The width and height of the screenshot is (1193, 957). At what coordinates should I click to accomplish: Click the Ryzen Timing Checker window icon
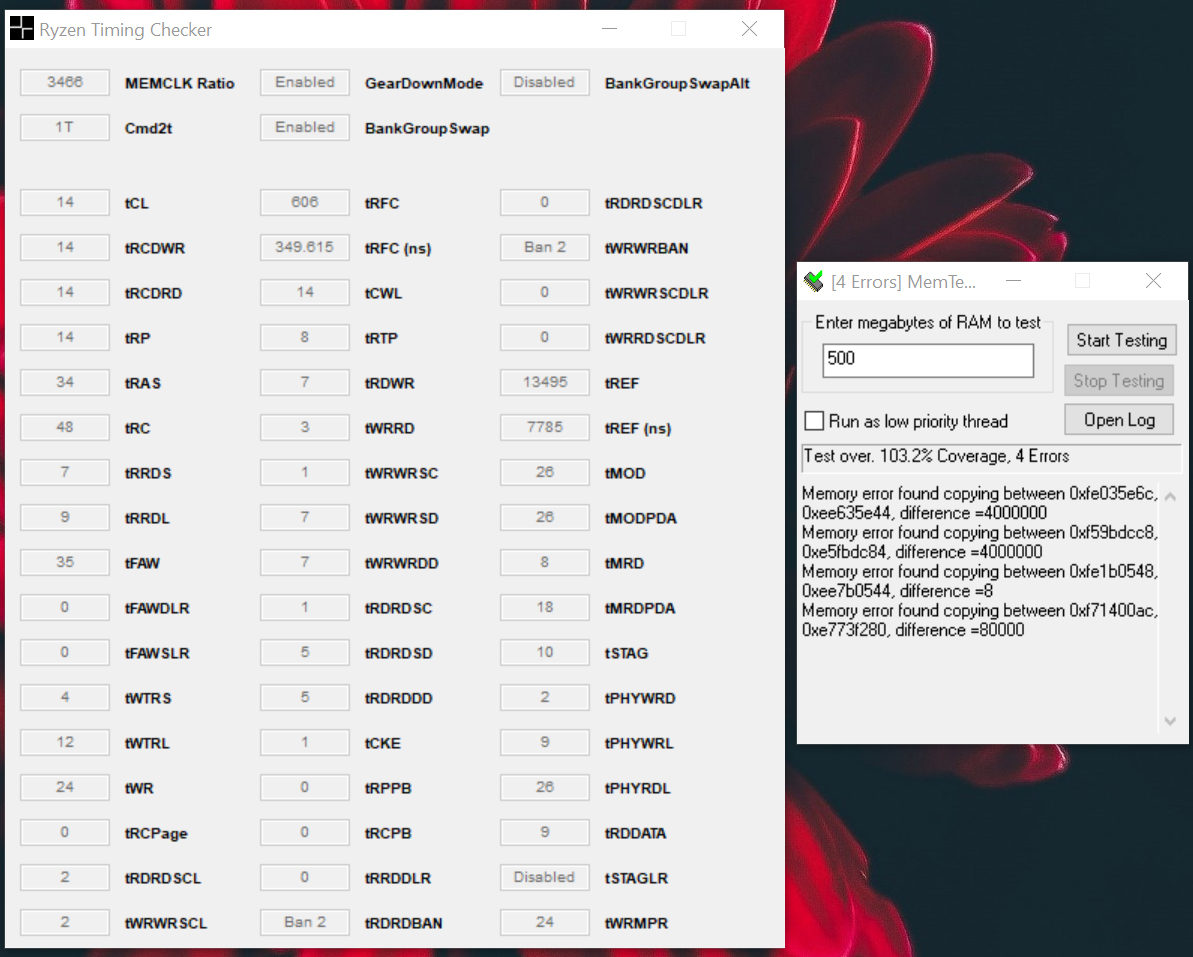[x=21, y=29]
